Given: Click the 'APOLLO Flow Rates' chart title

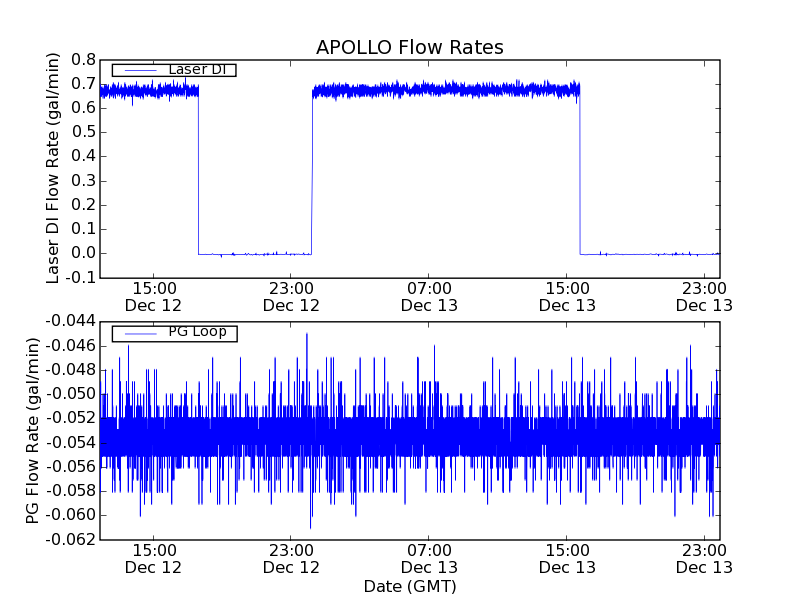Looking at the screenshot, I should click(x=410, y=47).
